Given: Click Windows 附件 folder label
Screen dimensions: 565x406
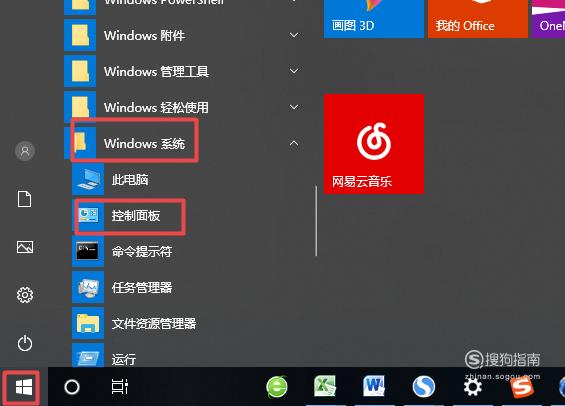Looking at the screenshot, I should click(x=144, y=35).
